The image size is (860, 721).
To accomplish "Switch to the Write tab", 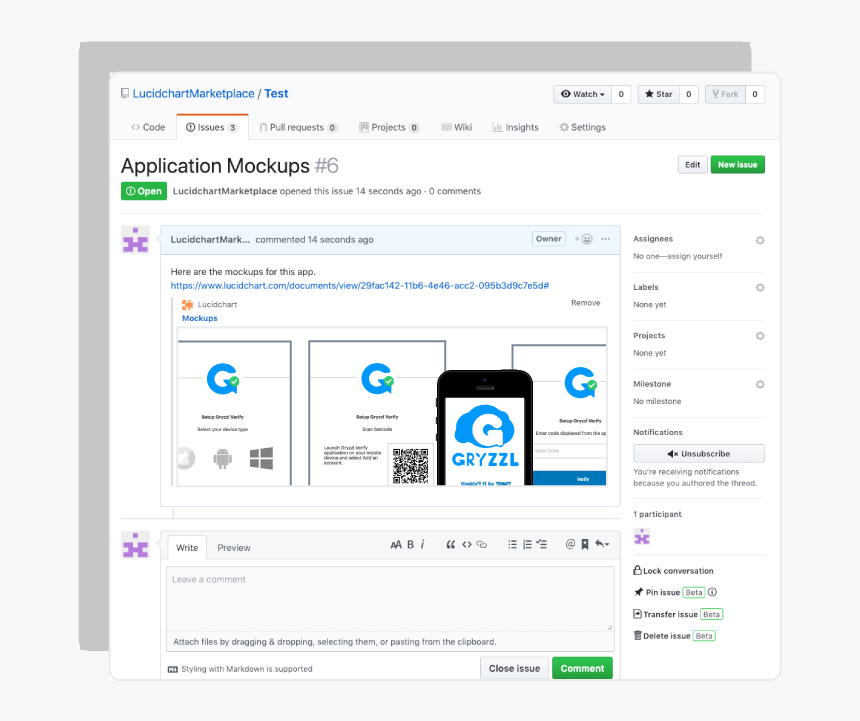I will (187, 548).
